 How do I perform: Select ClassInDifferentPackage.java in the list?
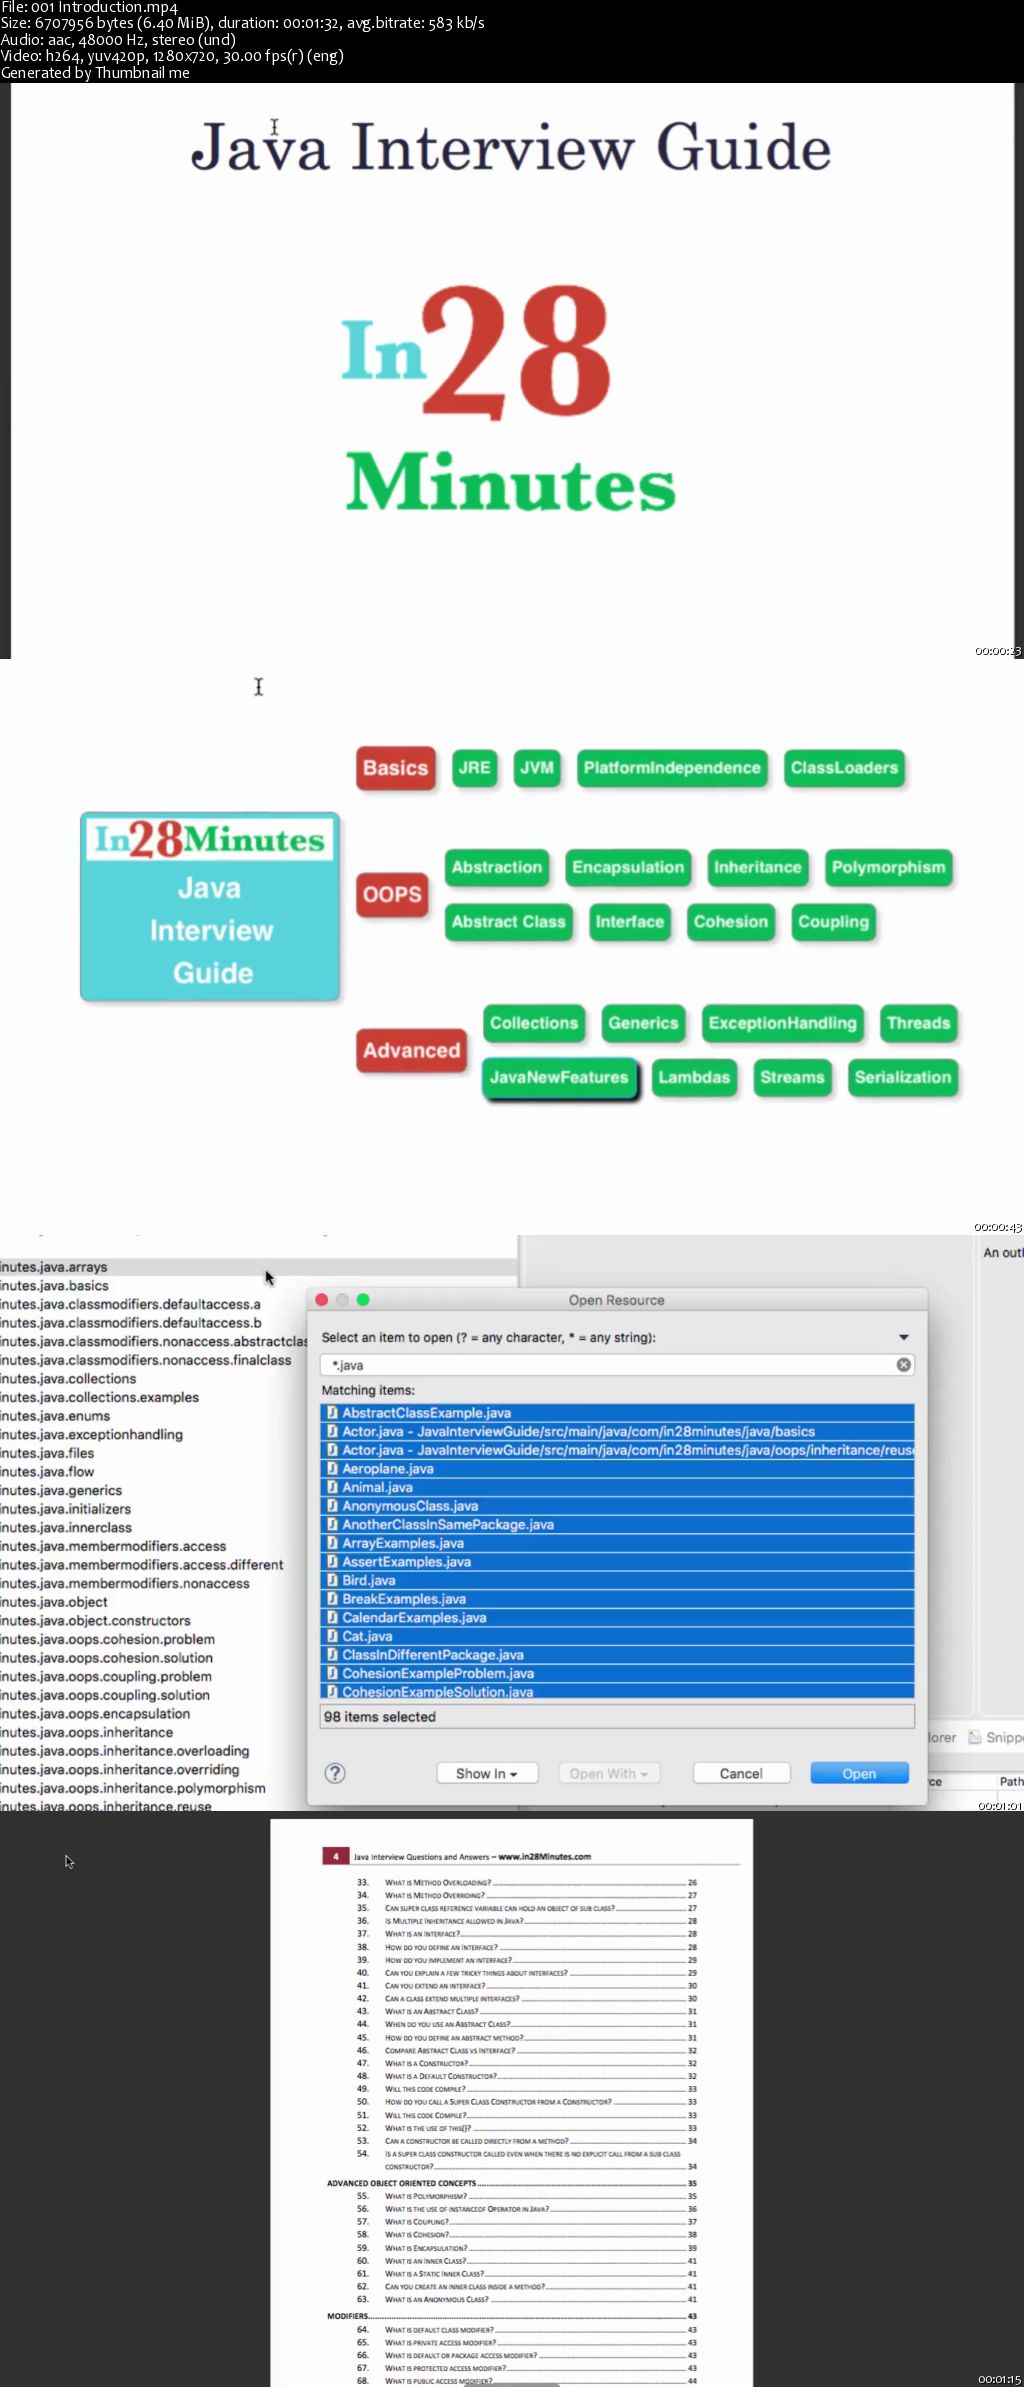point(617,1655)
